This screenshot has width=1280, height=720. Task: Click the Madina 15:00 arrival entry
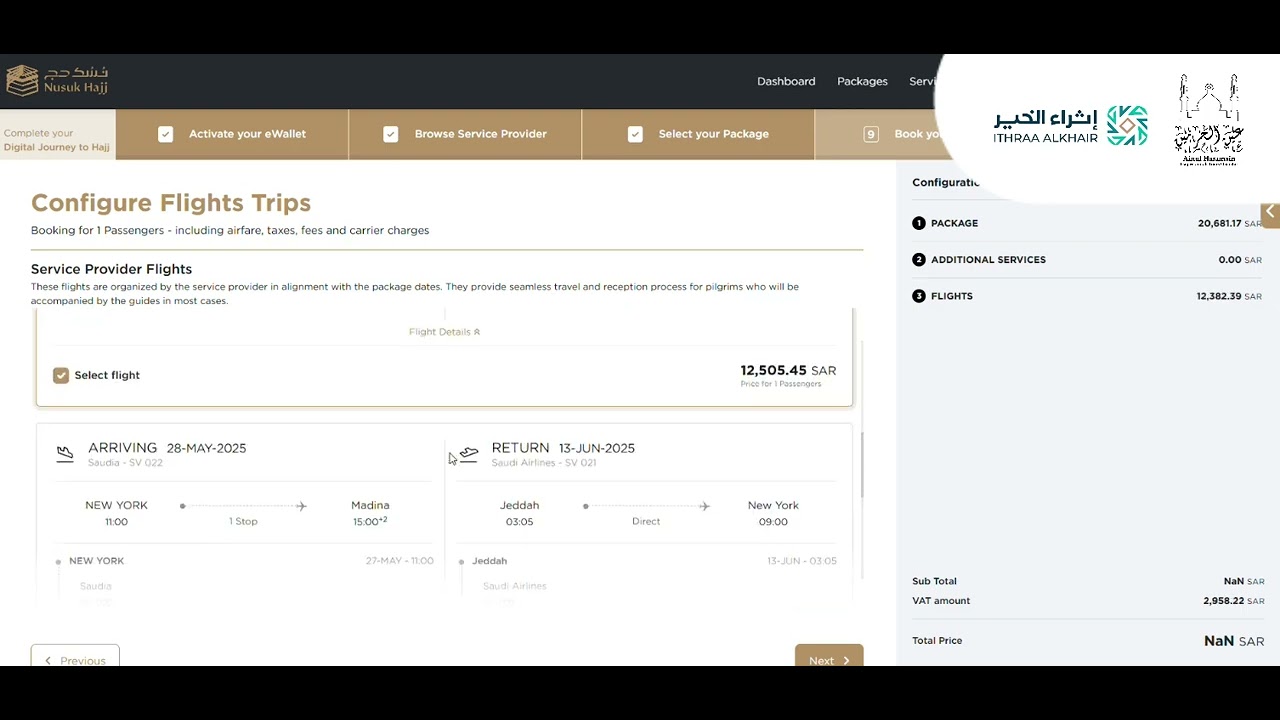point(370,513)
